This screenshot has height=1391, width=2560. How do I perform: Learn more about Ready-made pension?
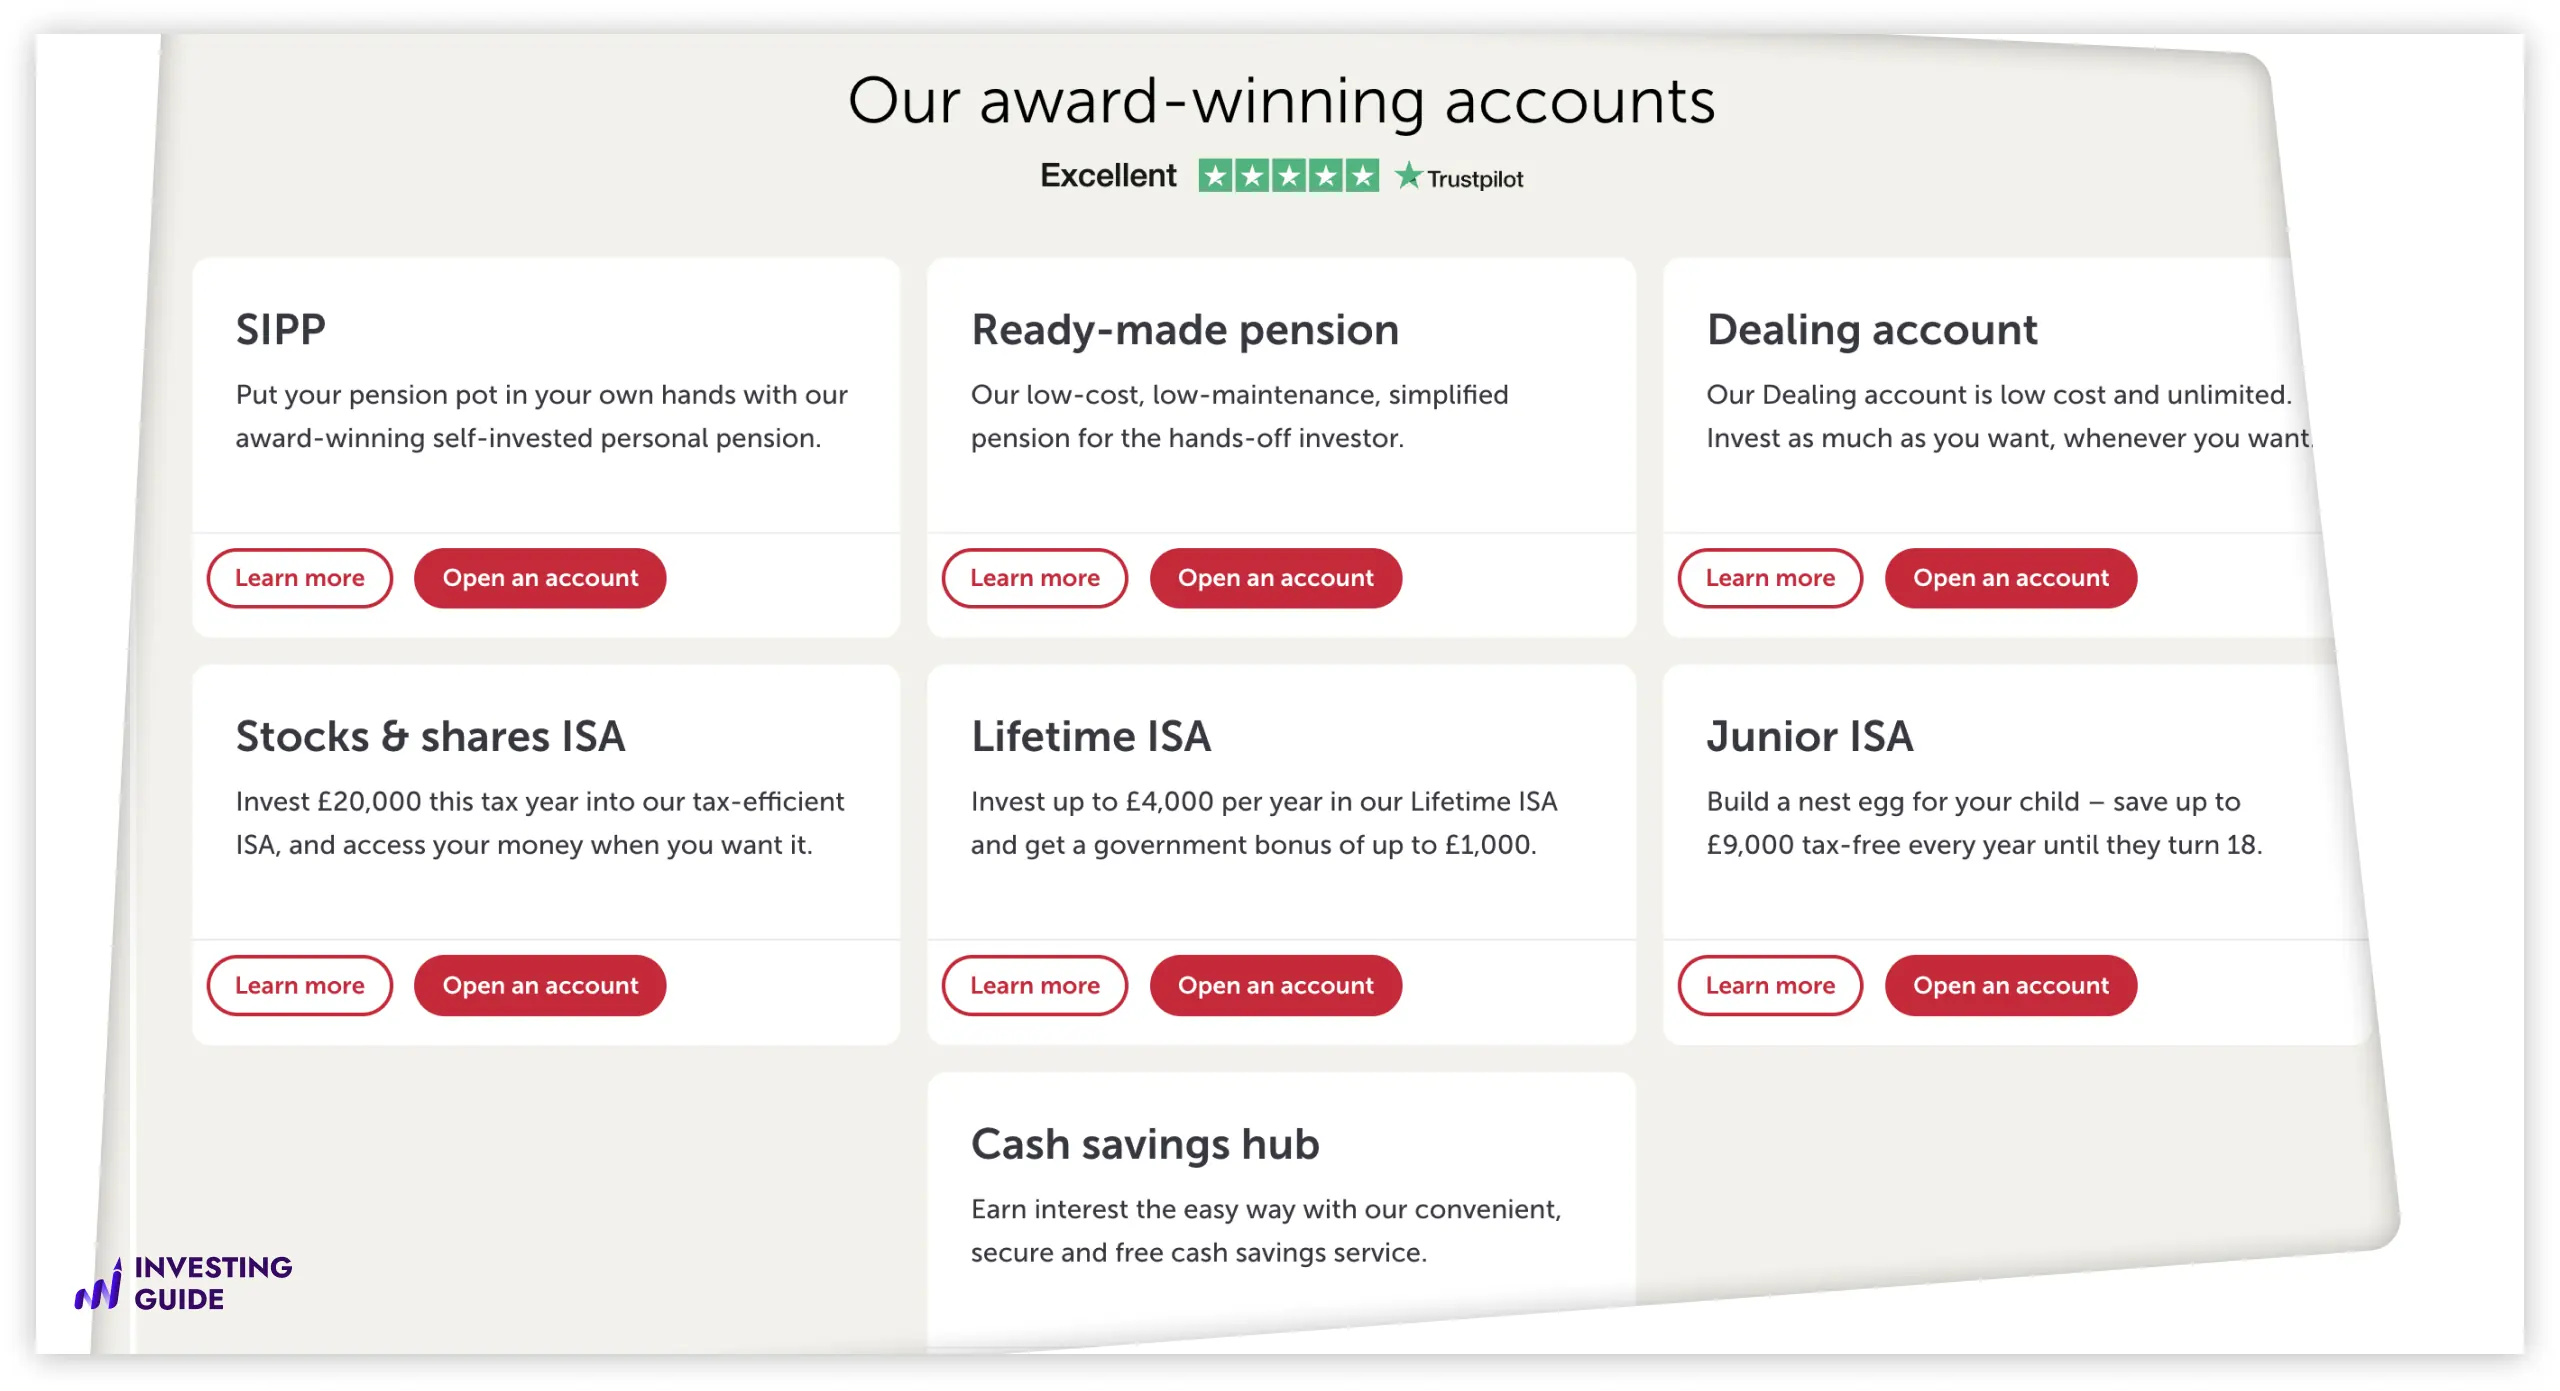pyautogui.click(x=1034, y=578)
